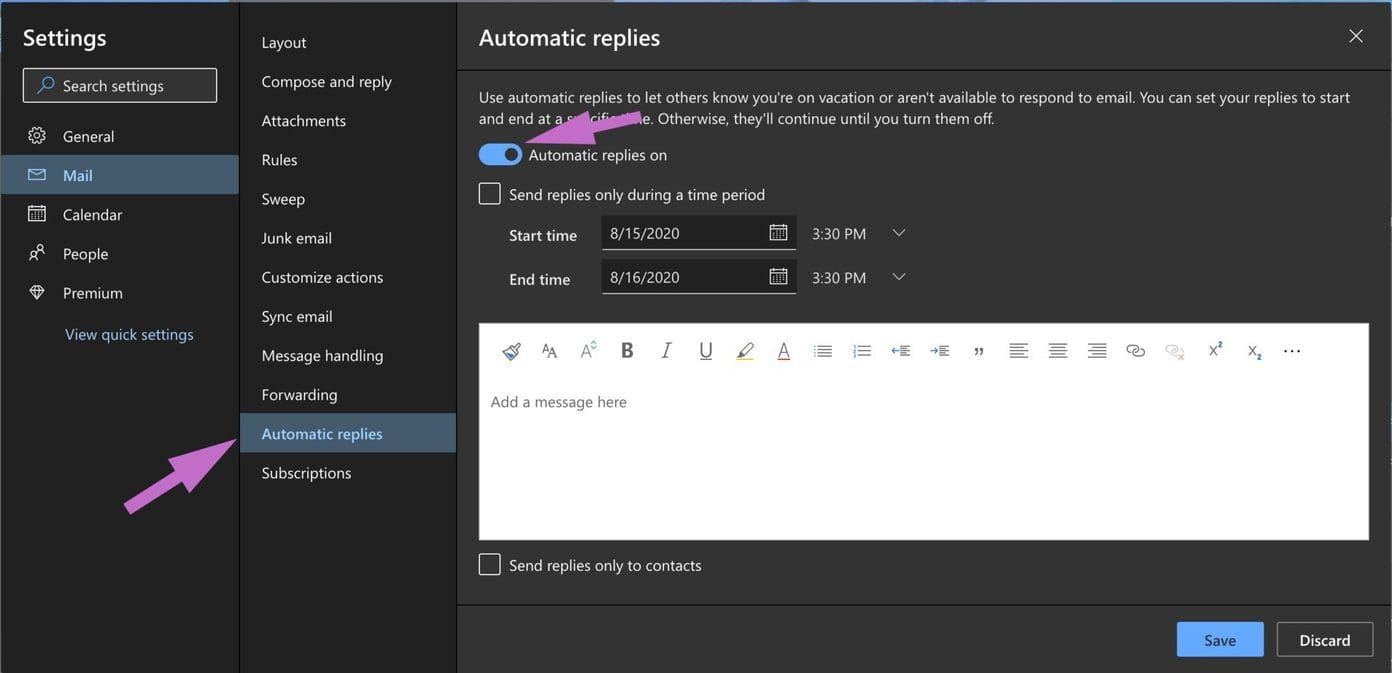Open Attachments settings
Screen dimensions: 1392x673
348,120
